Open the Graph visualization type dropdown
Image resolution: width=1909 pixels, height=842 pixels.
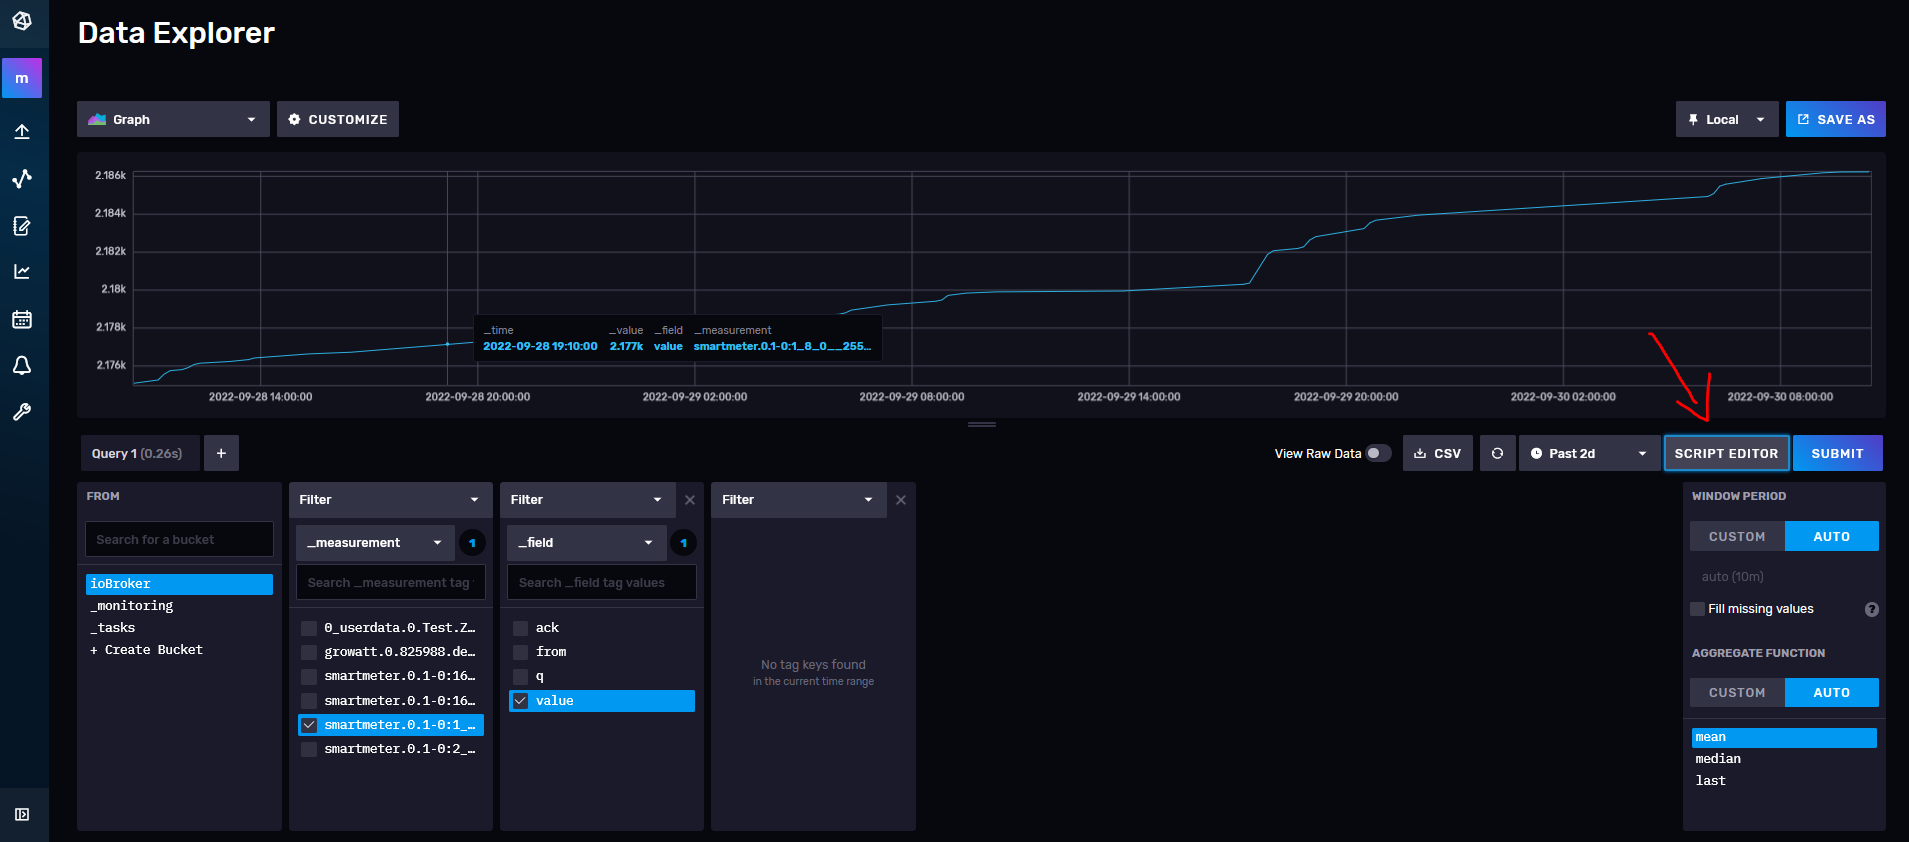(x=173, y=119)
